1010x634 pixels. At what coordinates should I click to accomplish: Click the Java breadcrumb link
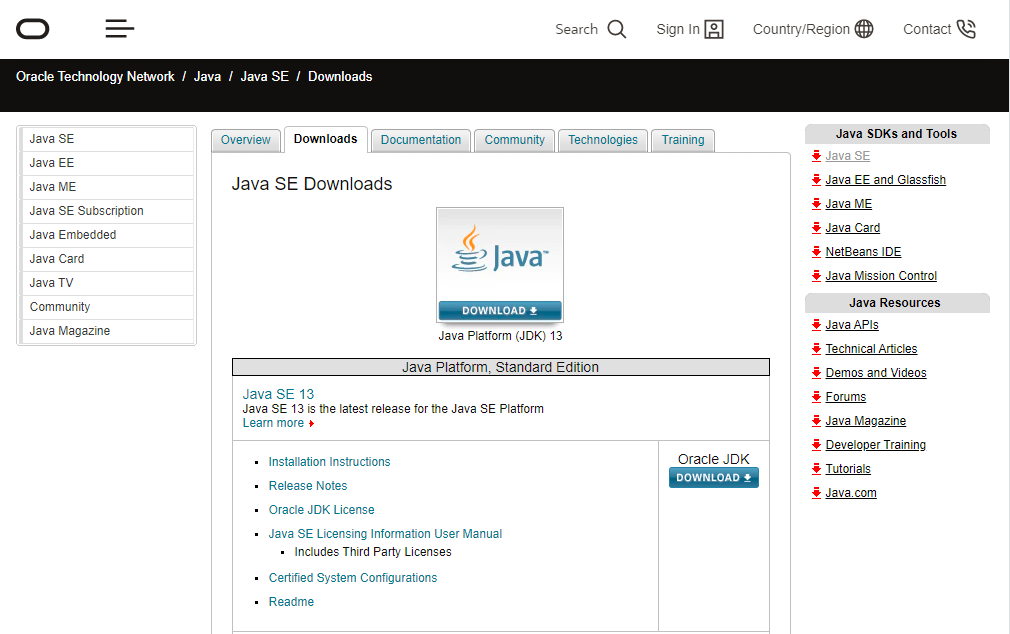tap(207, 77)
